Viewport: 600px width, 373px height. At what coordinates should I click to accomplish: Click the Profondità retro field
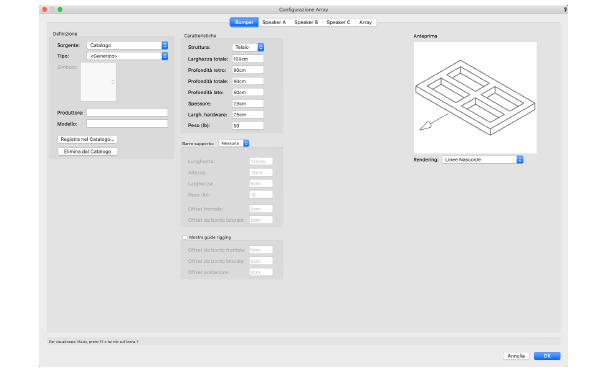click(248, 70)
